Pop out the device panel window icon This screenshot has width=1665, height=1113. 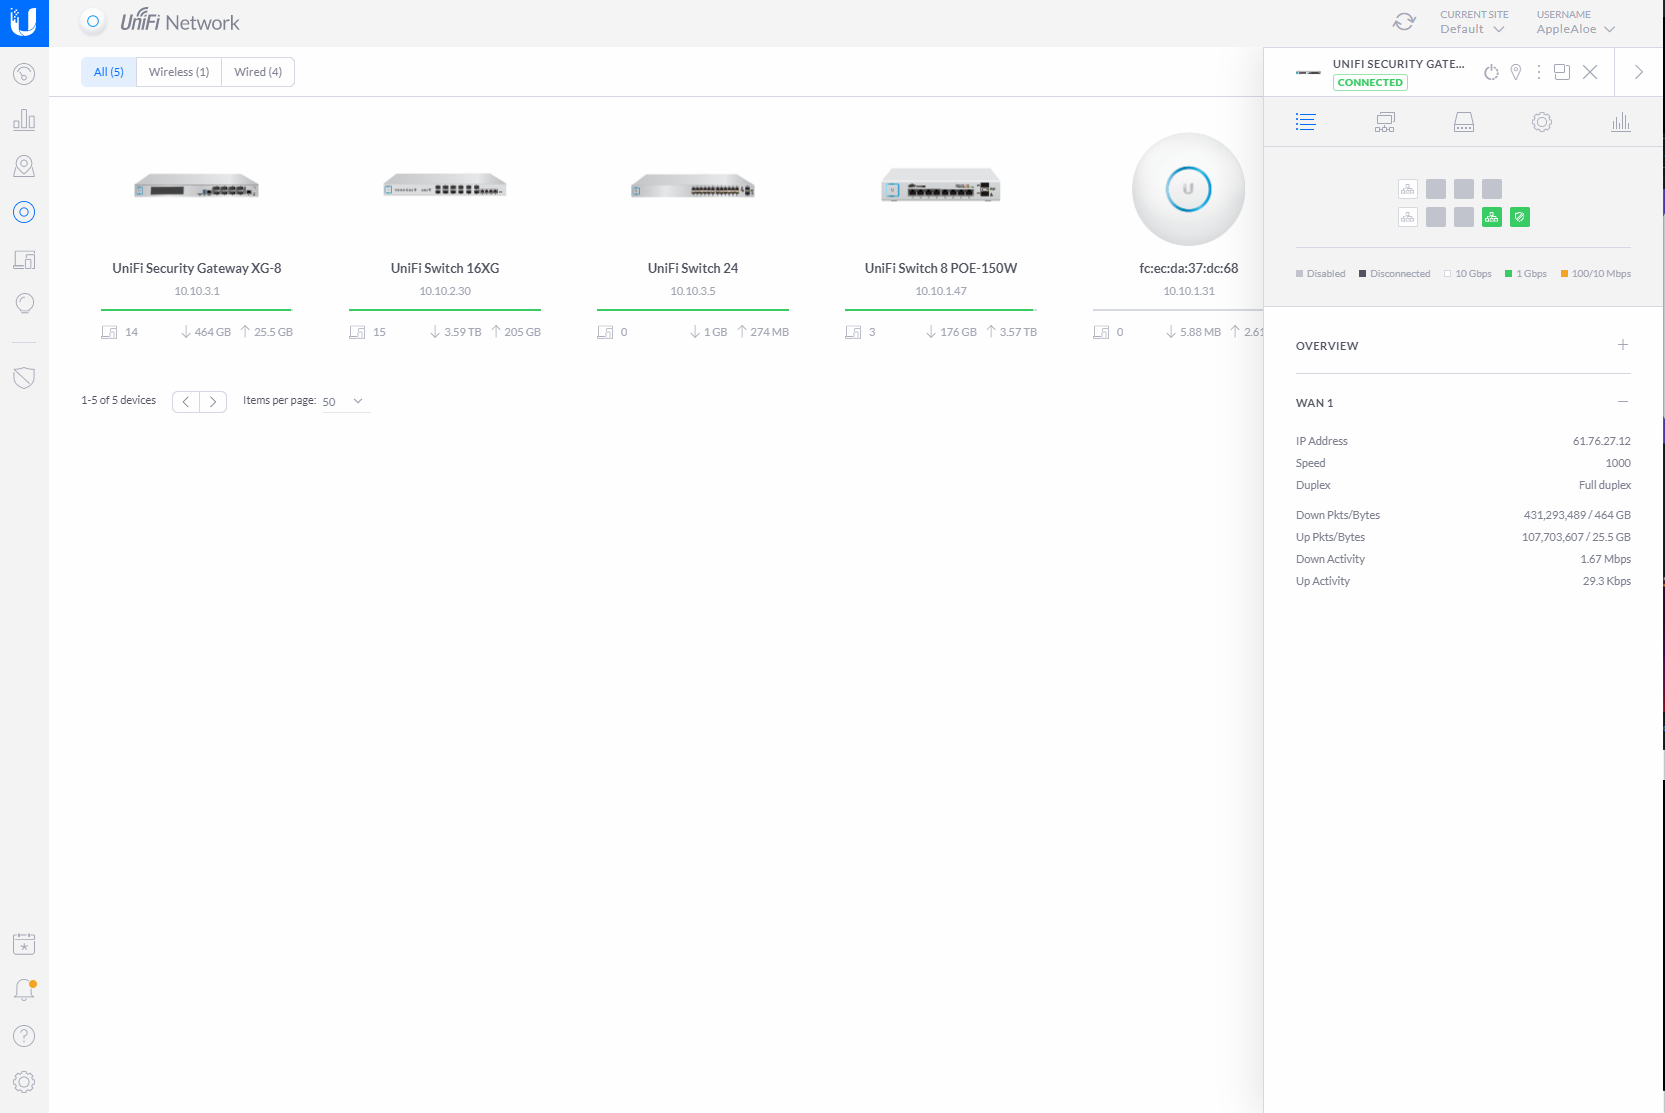[x=1562, y=72]
